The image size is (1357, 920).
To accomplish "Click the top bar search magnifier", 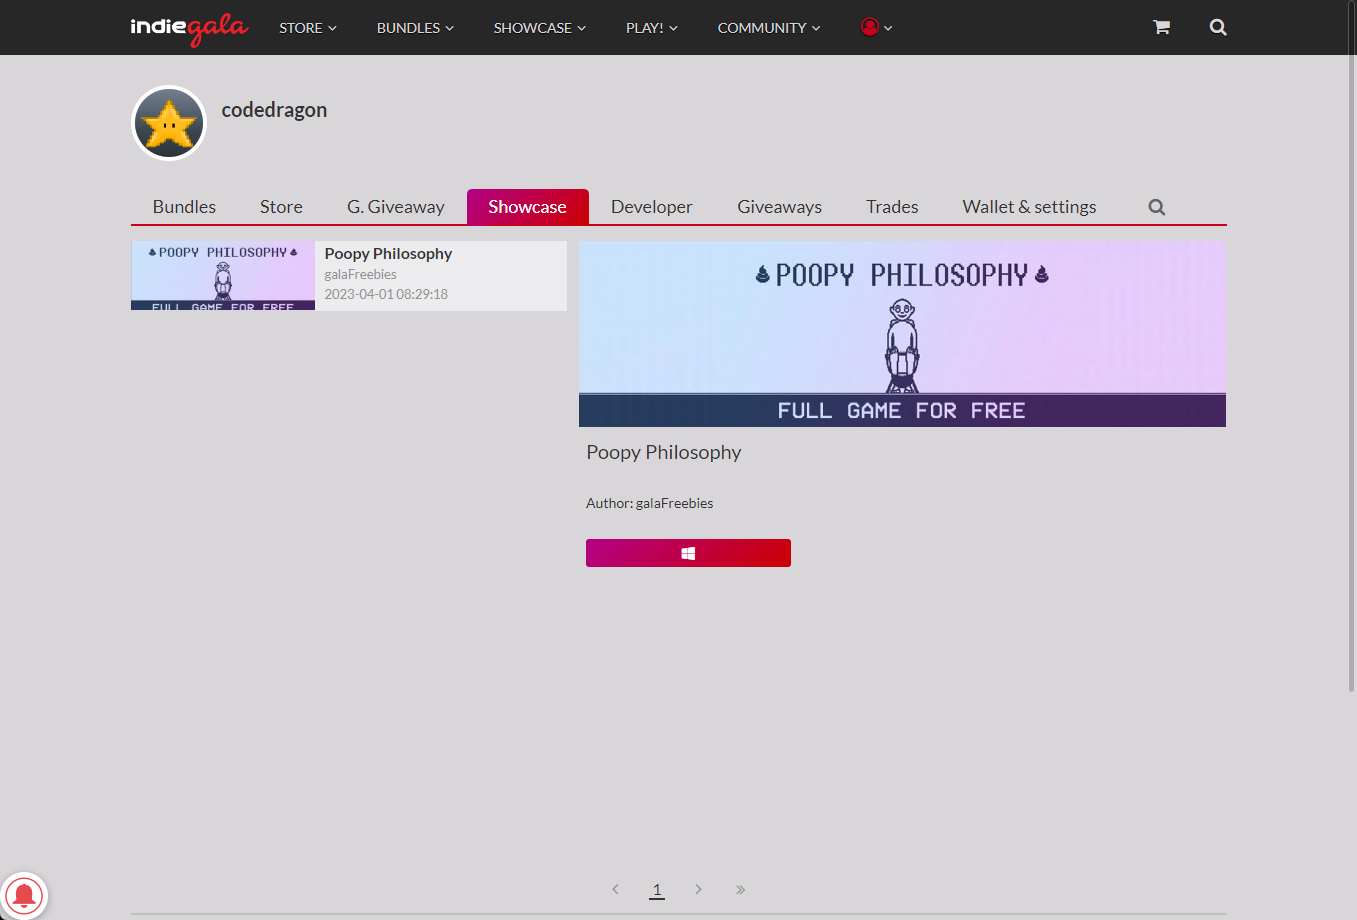I will [x=1218, y=27].
